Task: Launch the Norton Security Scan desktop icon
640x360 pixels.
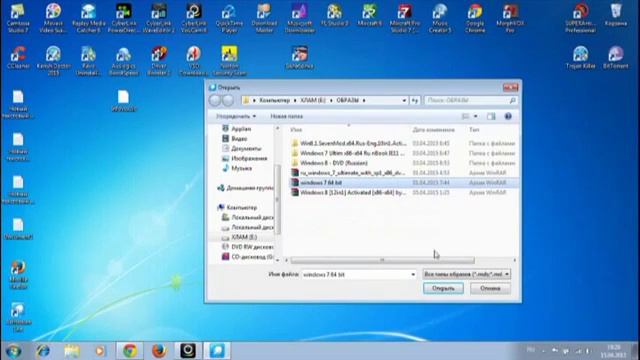Action: coord(229,60)
